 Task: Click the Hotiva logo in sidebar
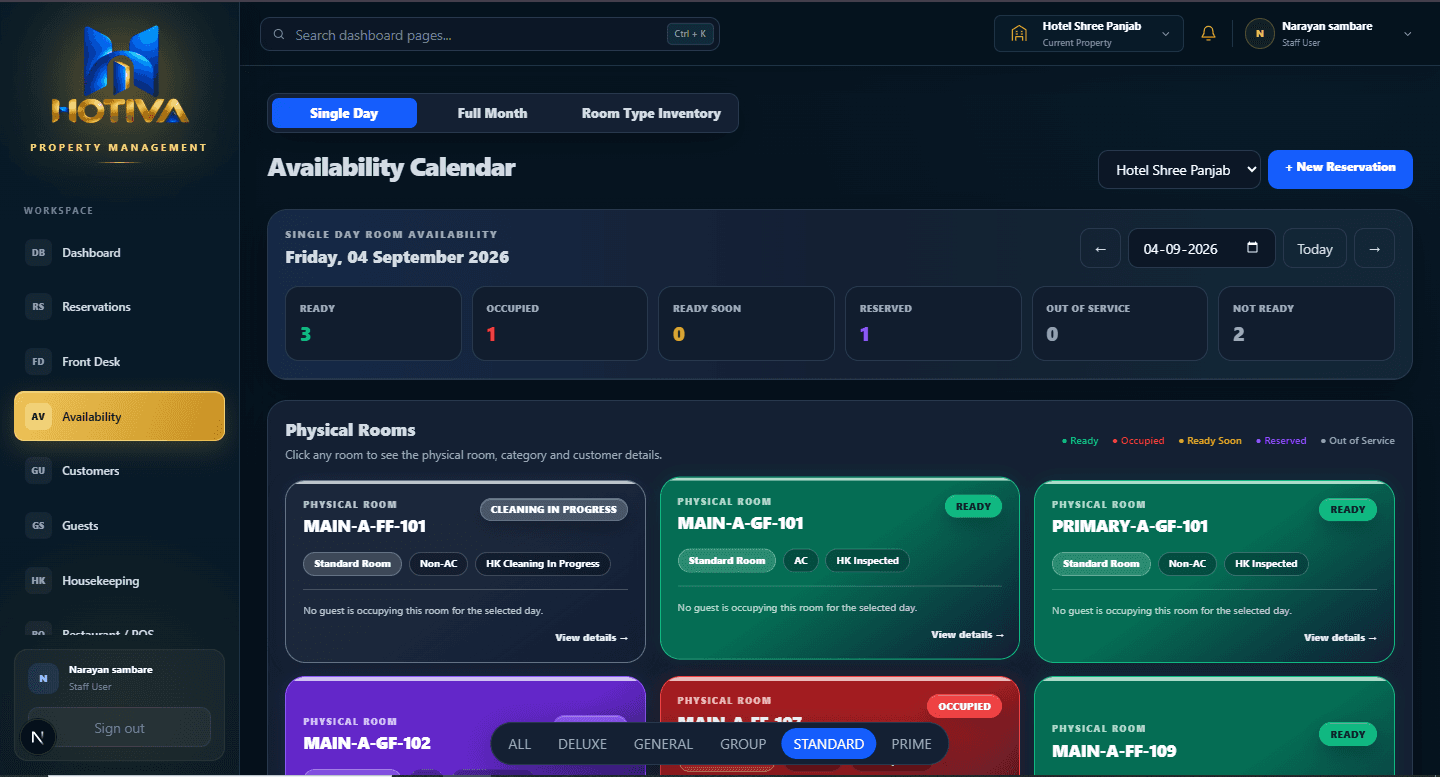120,75
